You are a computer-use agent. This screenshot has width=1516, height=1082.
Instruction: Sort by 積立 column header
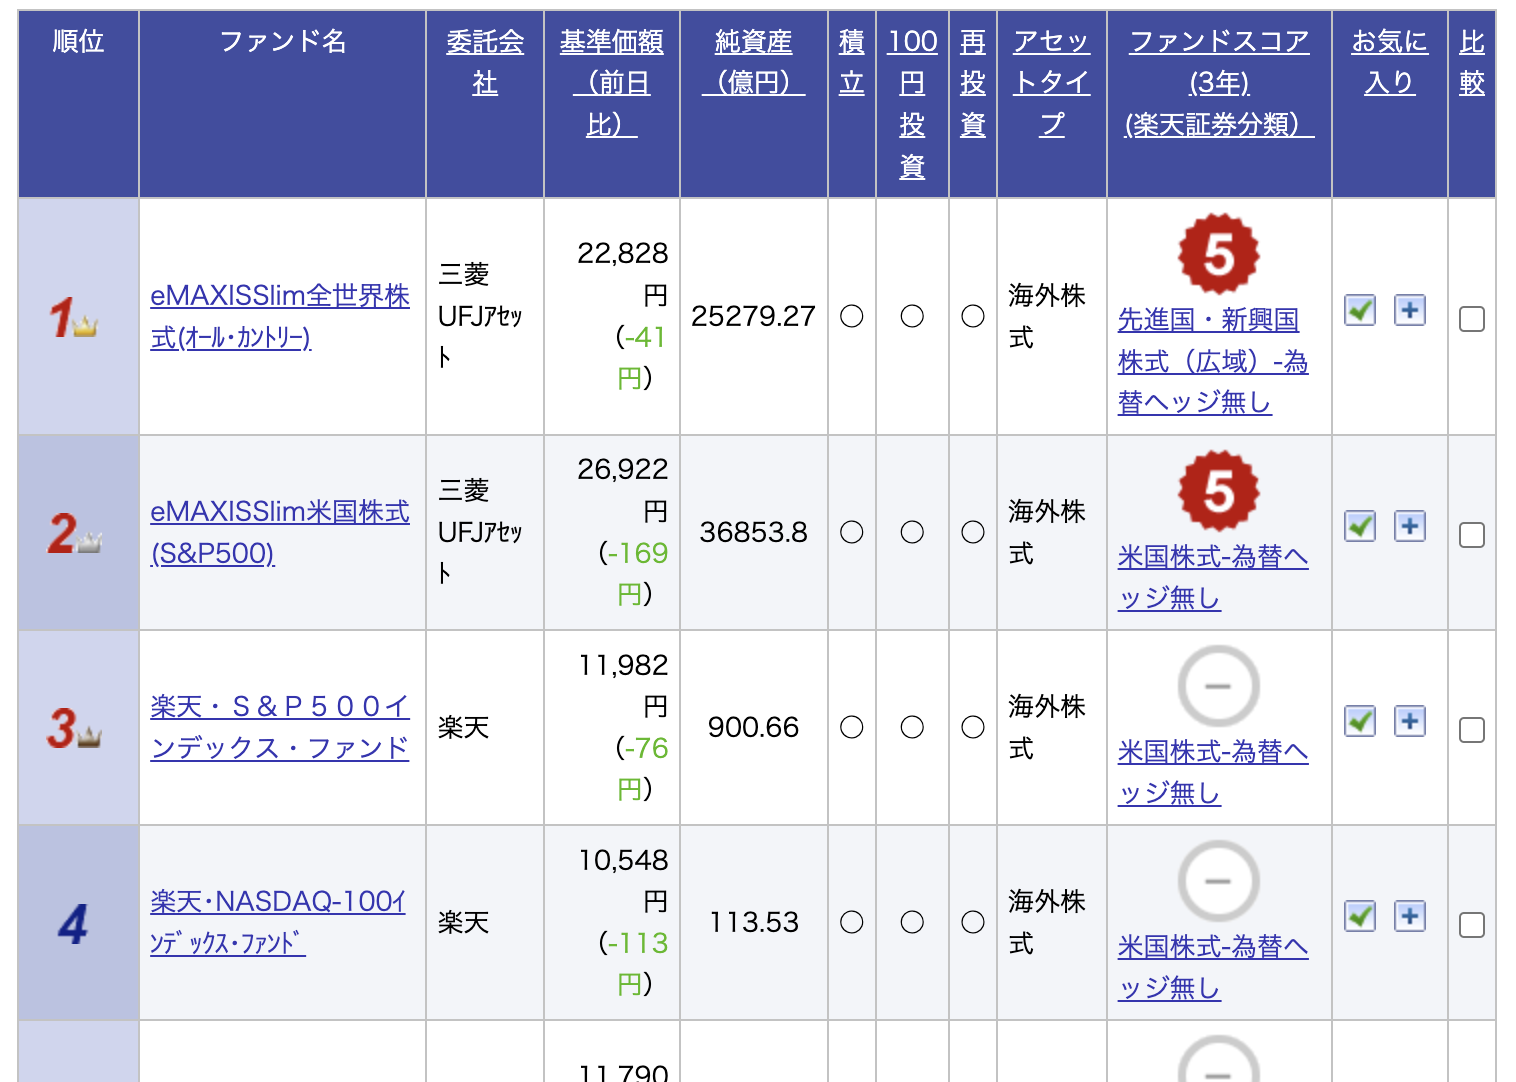(x=852, y=62)
